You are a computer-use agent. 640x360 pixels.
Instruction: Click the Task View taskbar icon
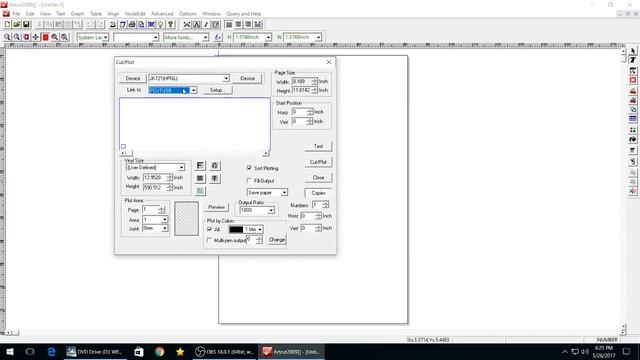(x=30, y=351)
